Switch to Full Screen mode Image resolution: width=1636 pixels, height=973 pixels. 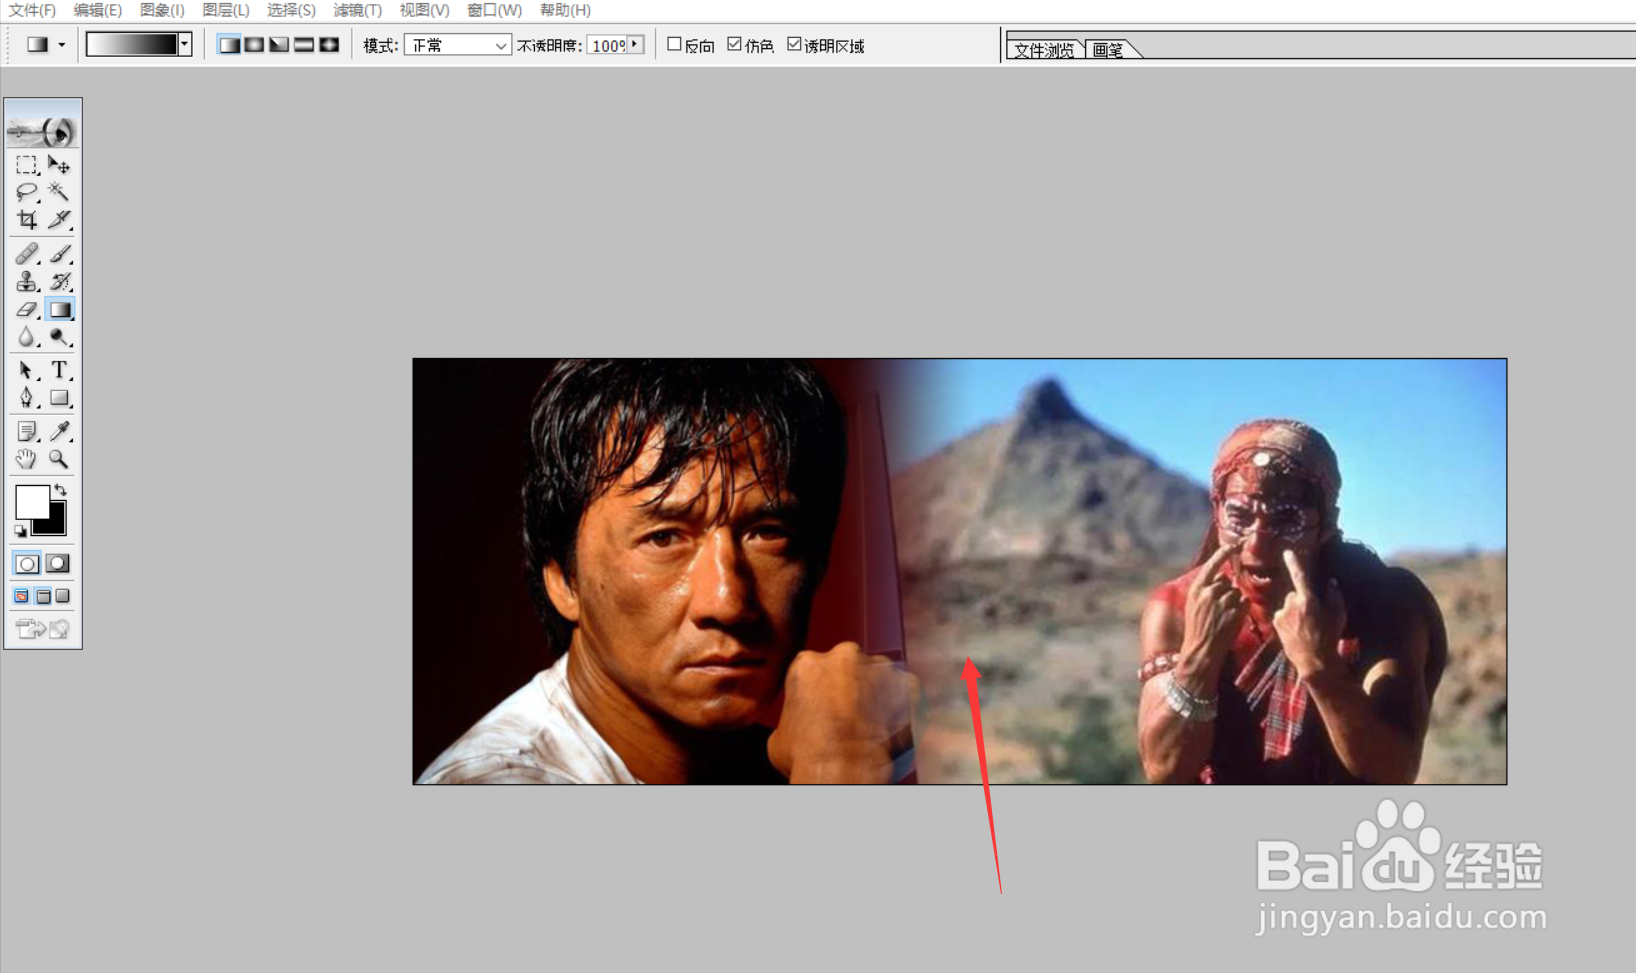[x=63, y=597]
